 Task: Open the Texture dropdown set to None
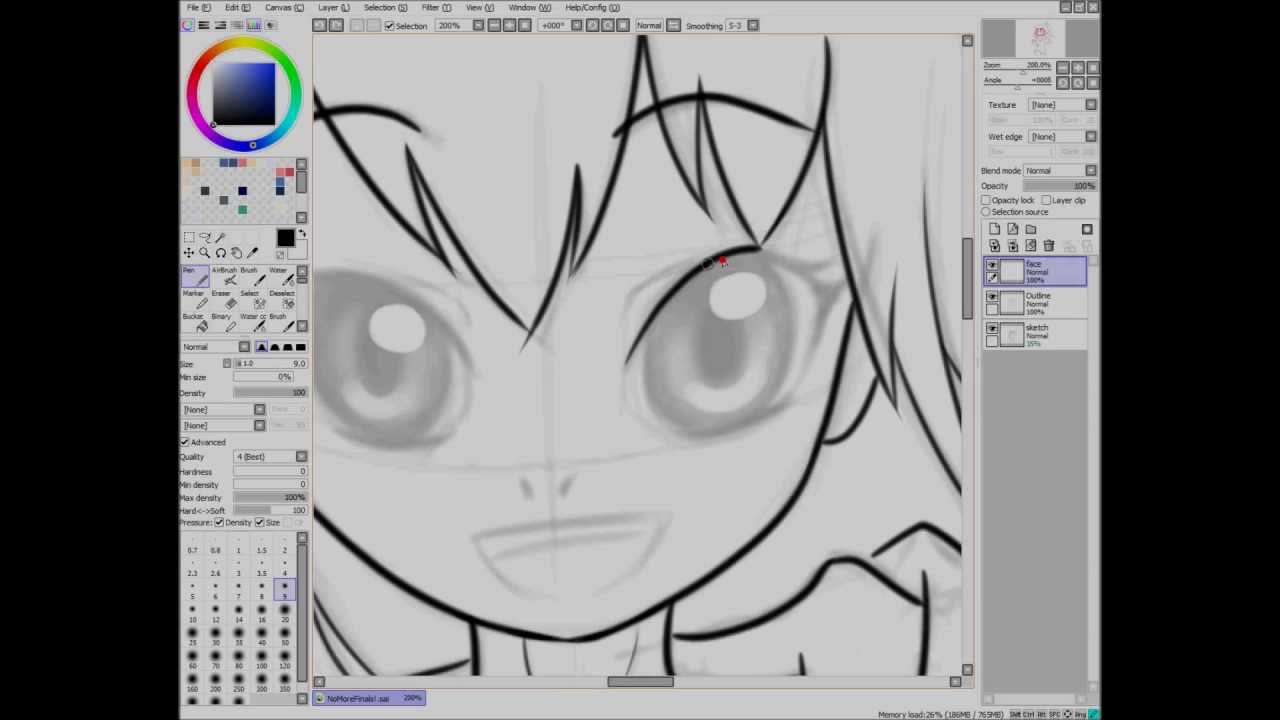pos(1089,104)
